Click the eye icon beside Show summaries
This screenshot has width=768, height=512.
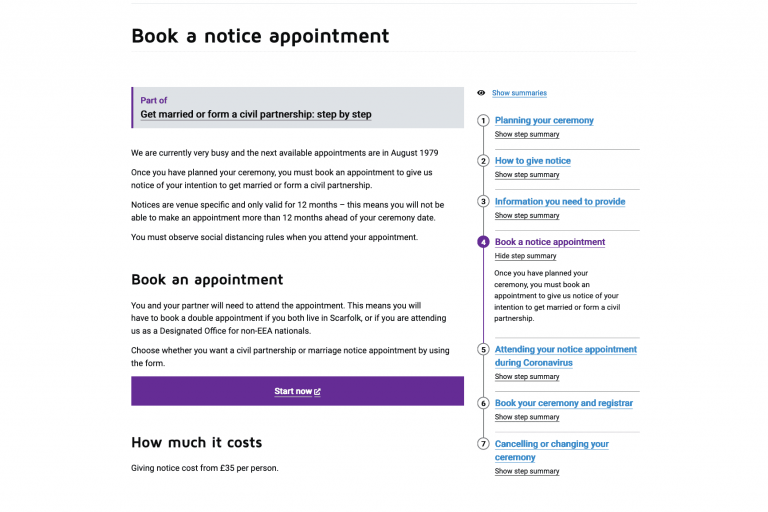(x=481, y=93)
